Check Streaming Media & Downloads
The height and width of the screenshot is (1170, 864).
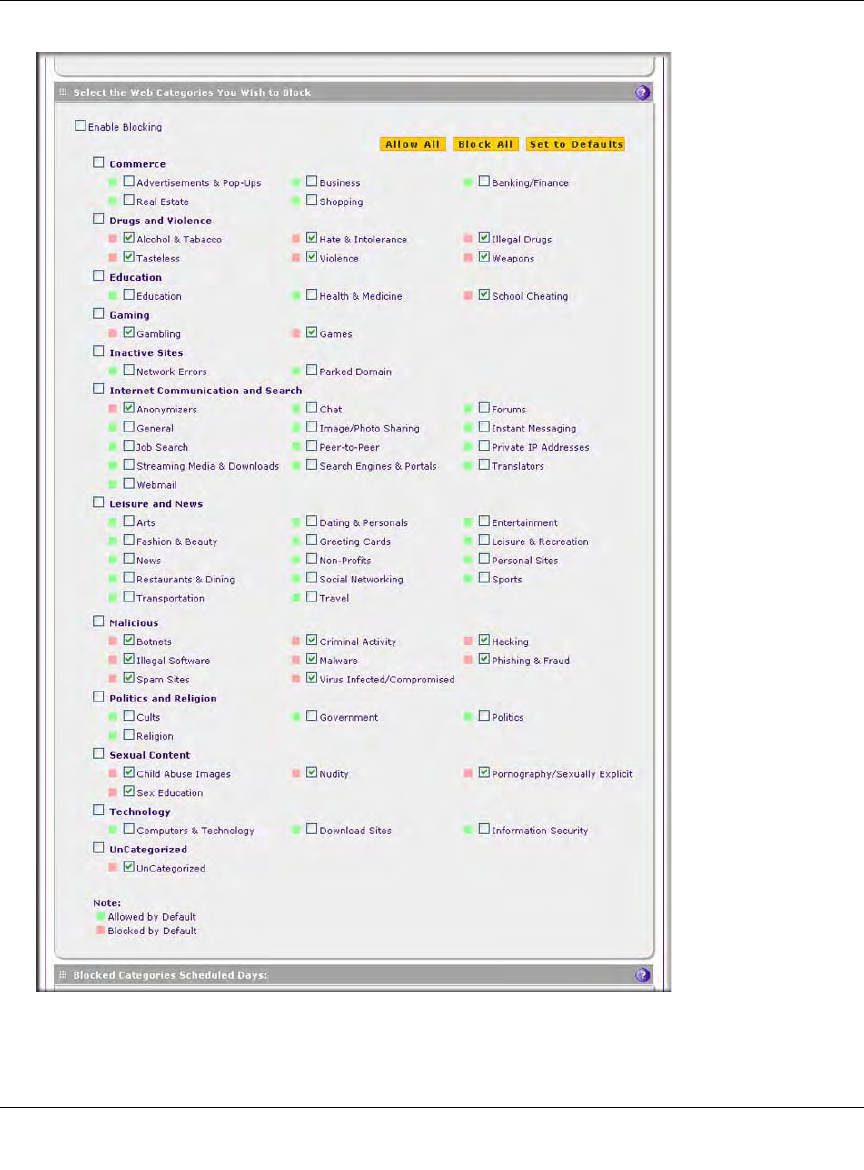[x=129, y=464]
